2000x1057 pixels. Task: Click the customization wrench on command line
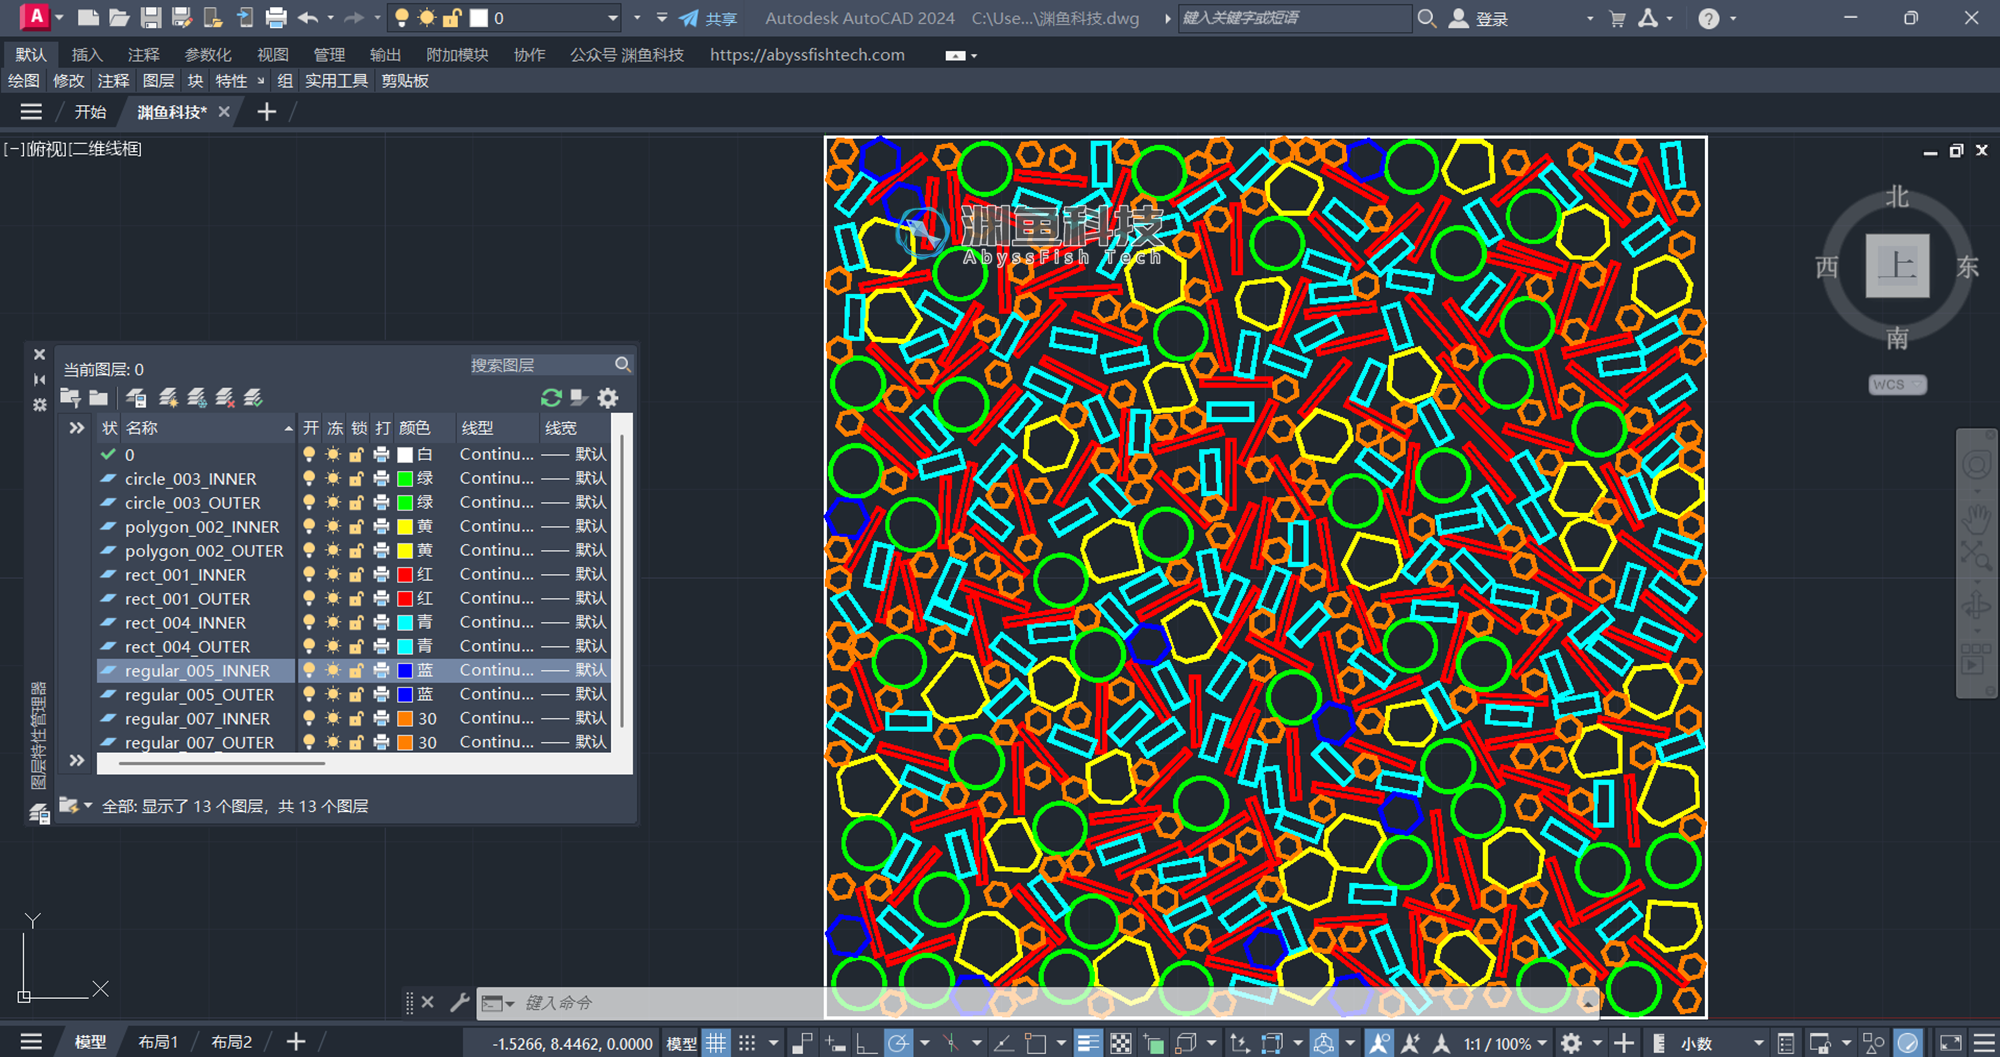click(x=460, y=1002)
